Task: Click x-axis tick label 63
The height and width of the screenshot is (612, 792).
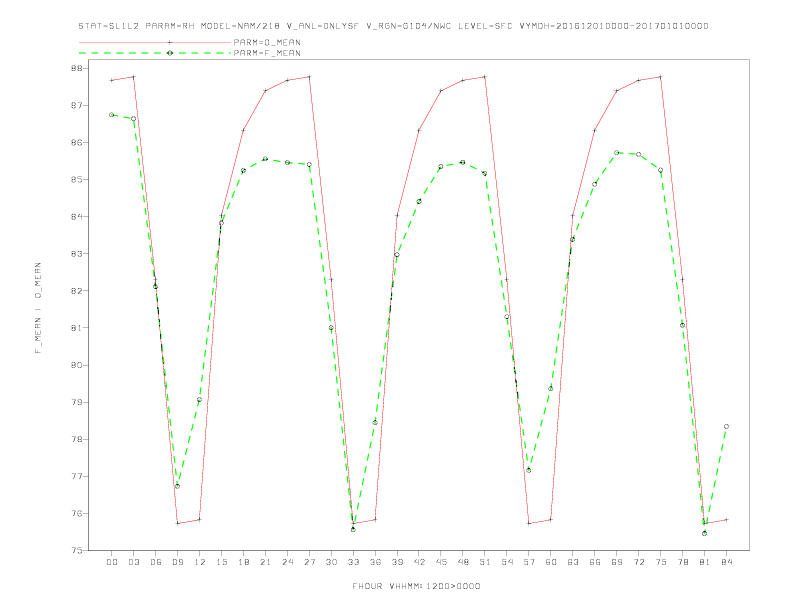Action: click(573, 562)
